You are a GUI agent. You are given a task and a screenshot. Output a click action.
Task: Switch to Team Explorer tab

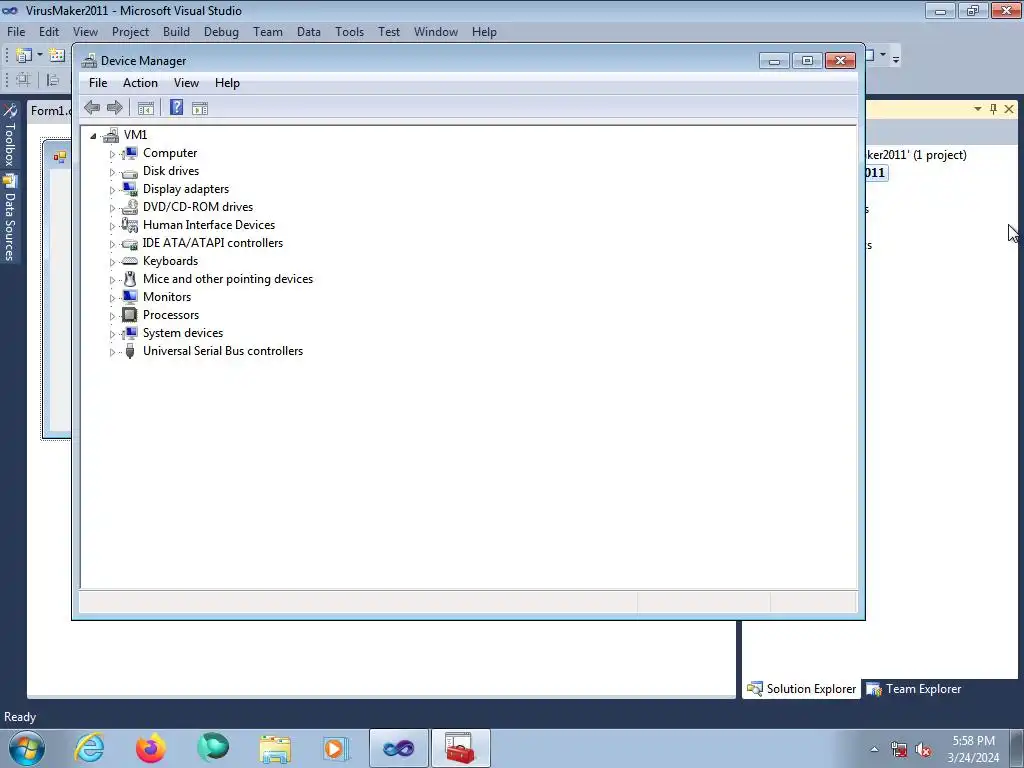[914, 689]
